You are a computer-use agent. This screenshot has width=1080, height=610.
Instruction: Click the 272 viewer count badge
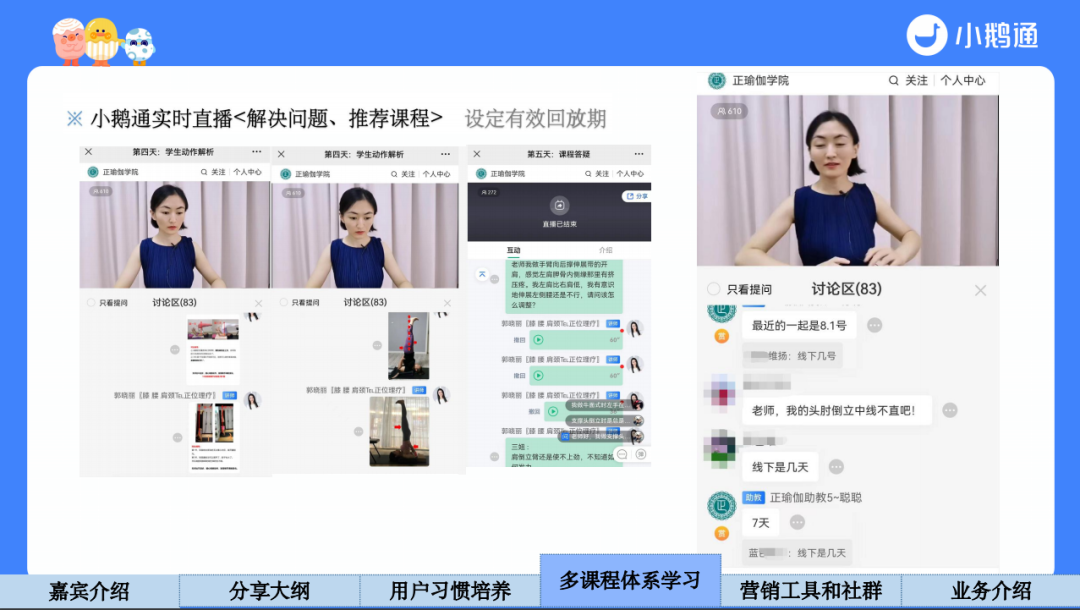click(x=489, y=192)
